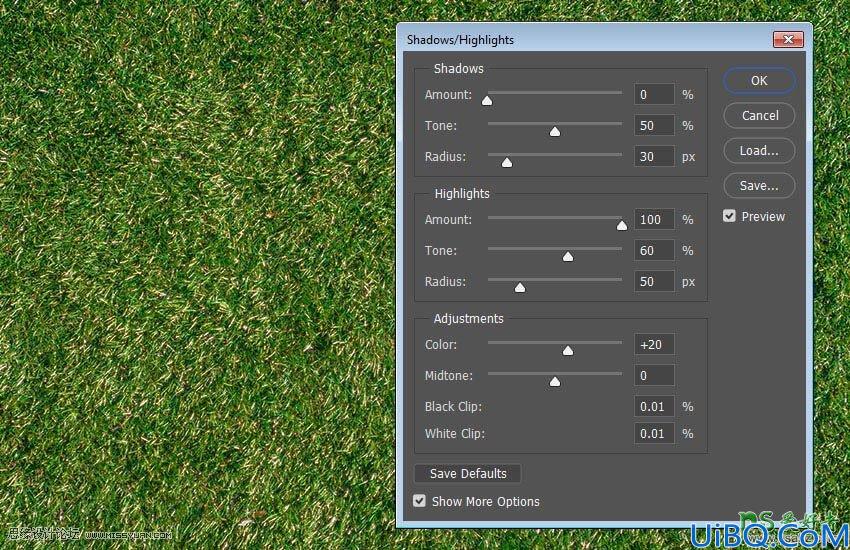Click the OK button

pyautogui.click(x=759, y=81)
